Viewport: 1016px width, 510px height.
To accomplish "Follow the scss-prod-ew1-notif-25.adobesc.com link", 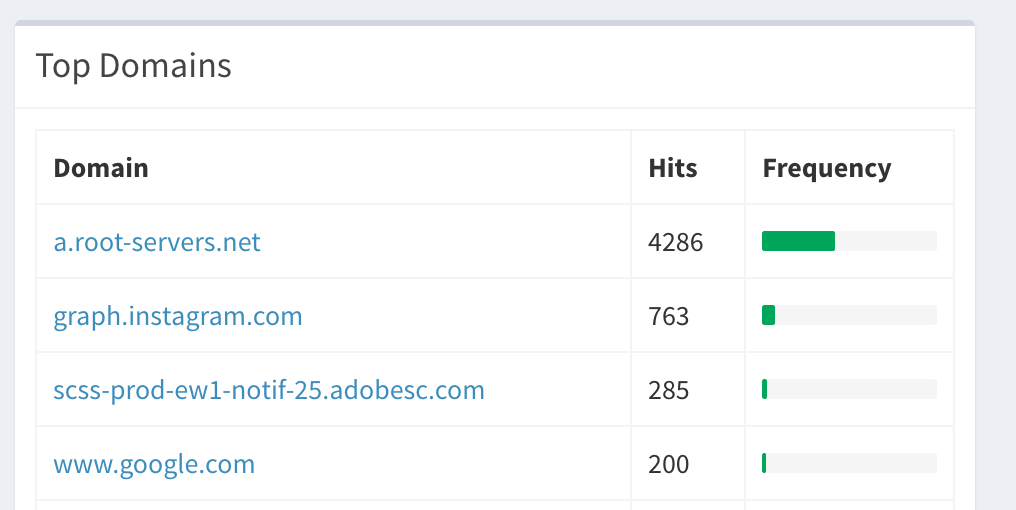I will (x=269, y=390).
